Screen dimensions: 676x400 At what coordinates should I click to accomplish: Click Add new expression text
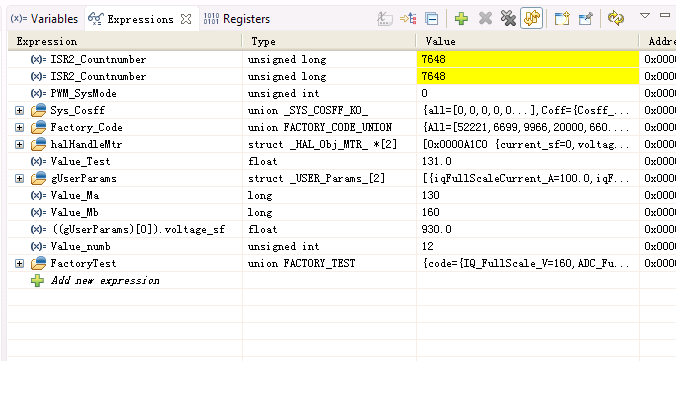pos(105,281)
